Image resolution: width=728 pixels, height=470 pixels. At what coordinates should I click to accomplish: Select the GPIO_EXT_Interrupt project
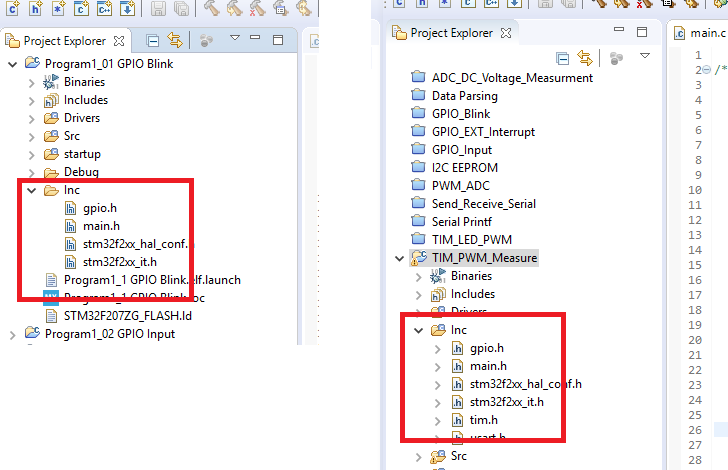click(483, 132)
